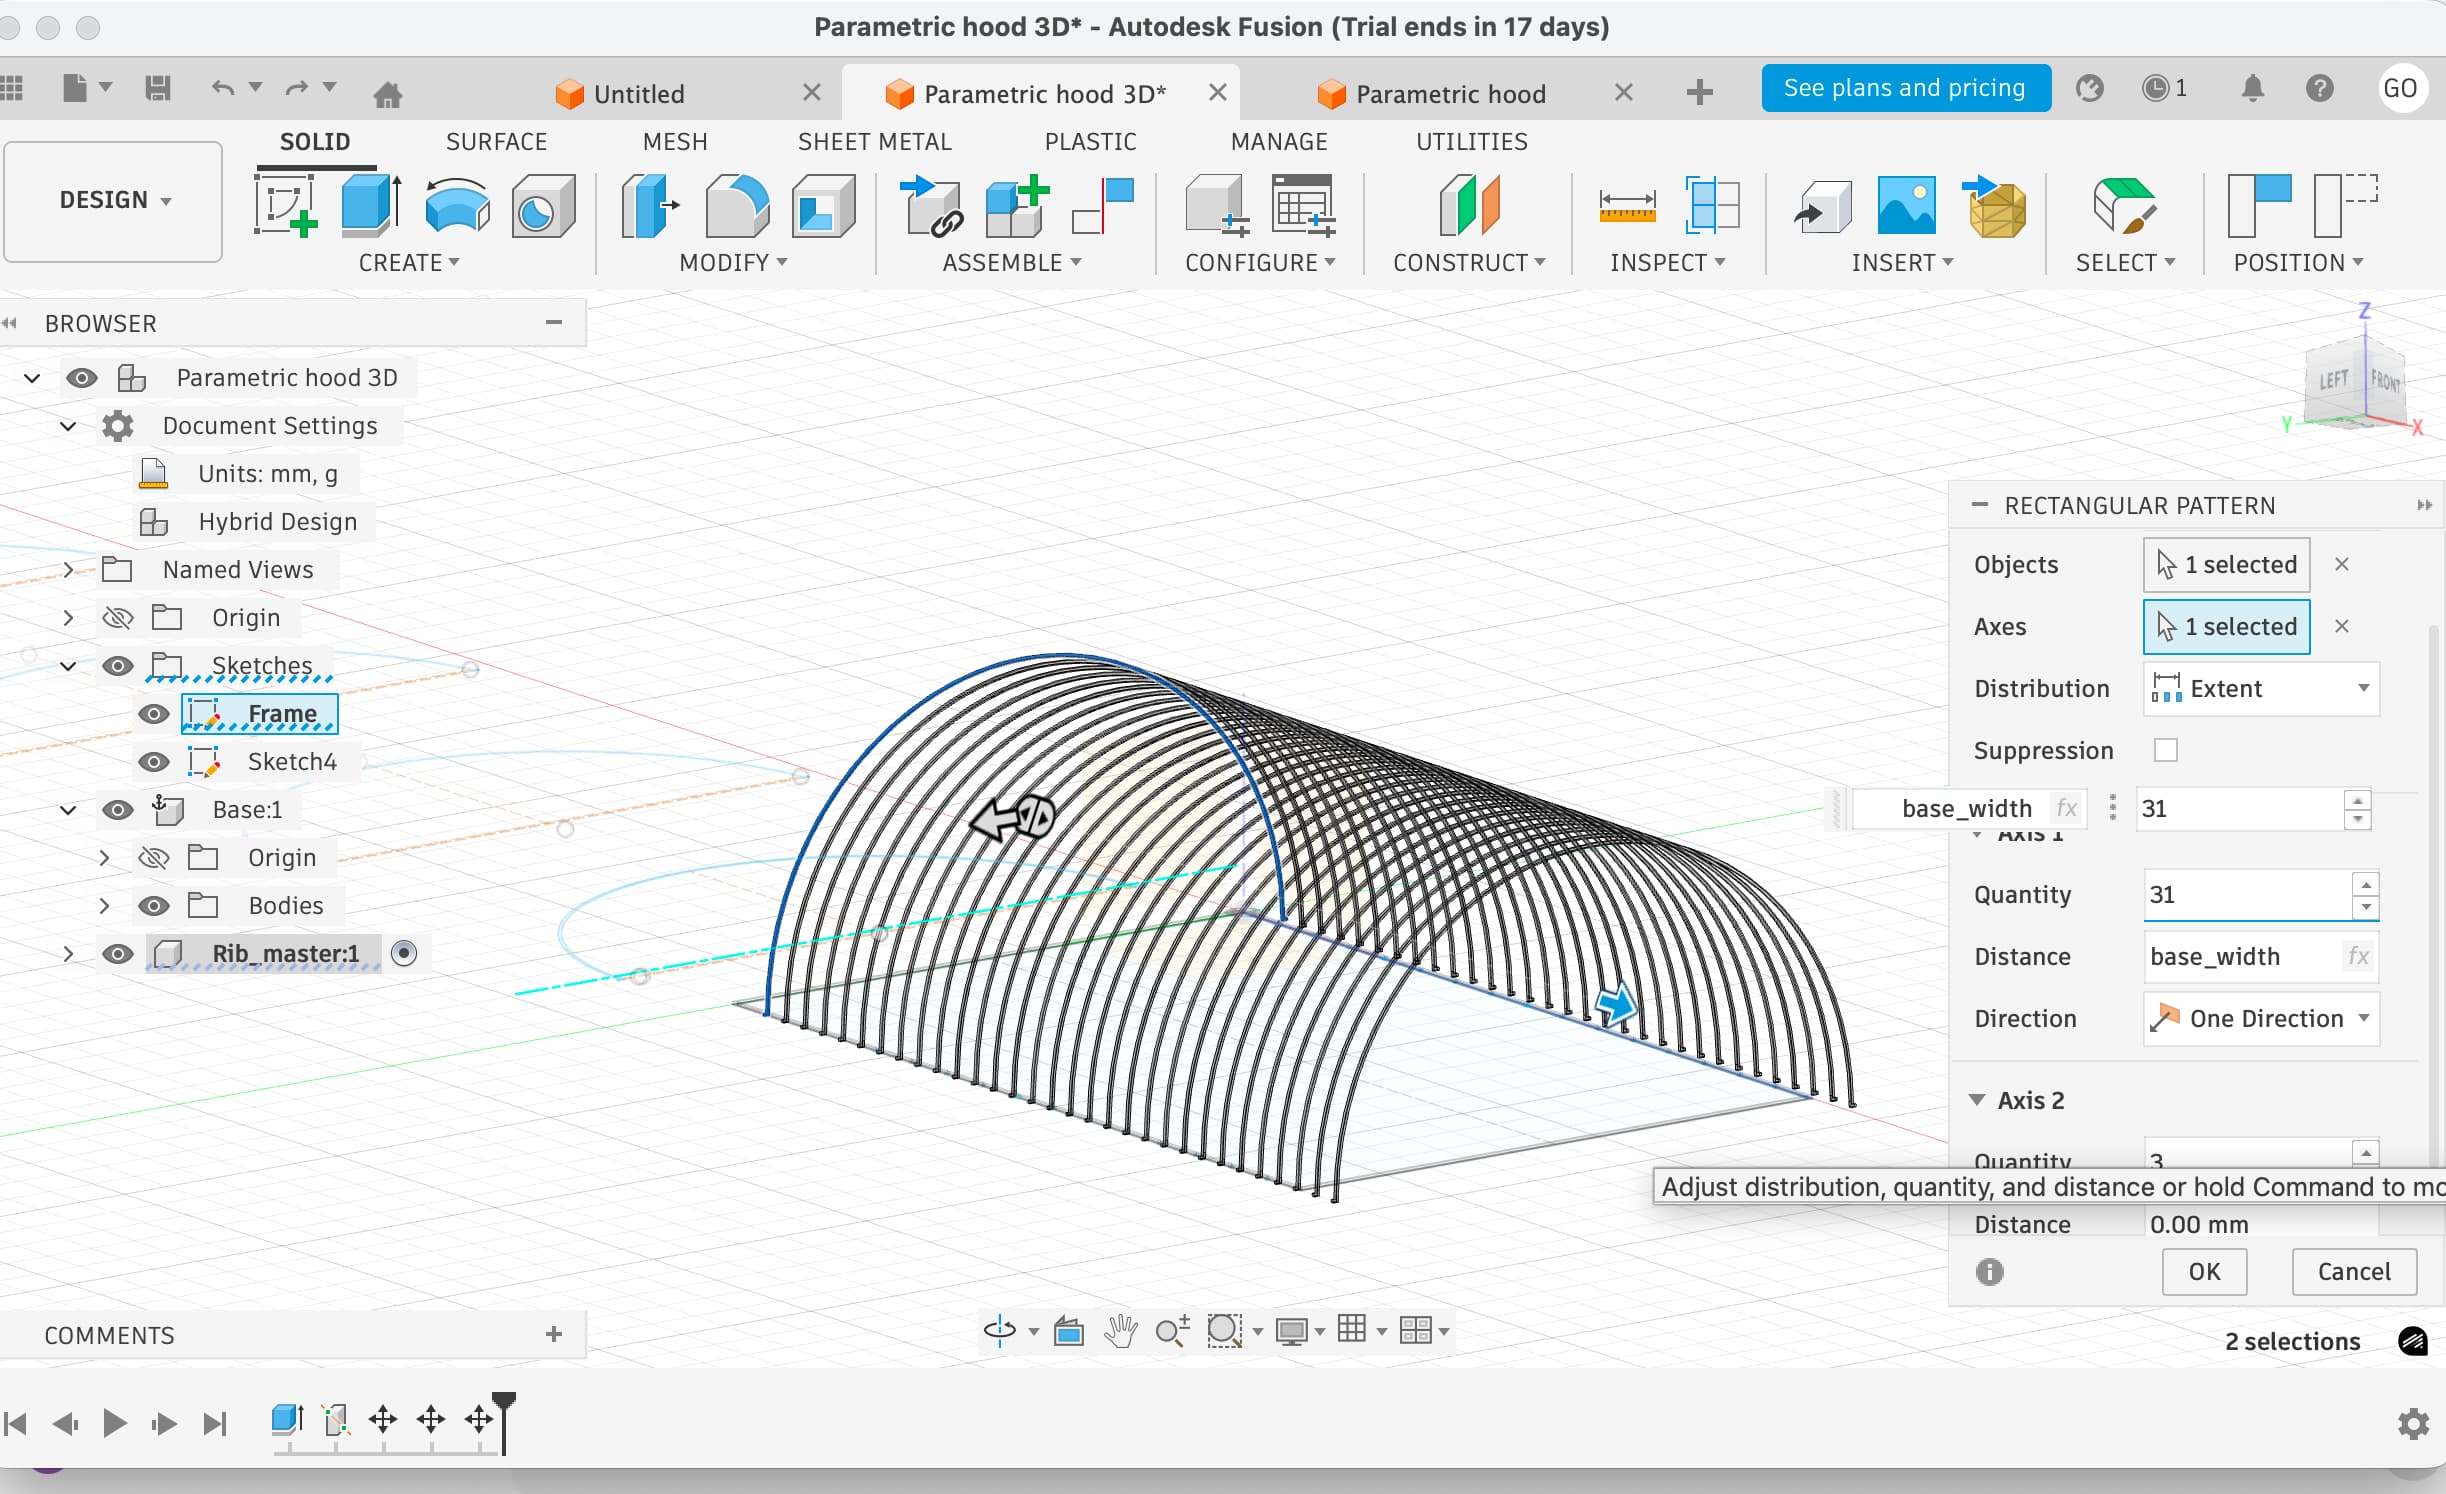
Task: Activate the Rib_master:1 component radio button
Action: (404, 953)
